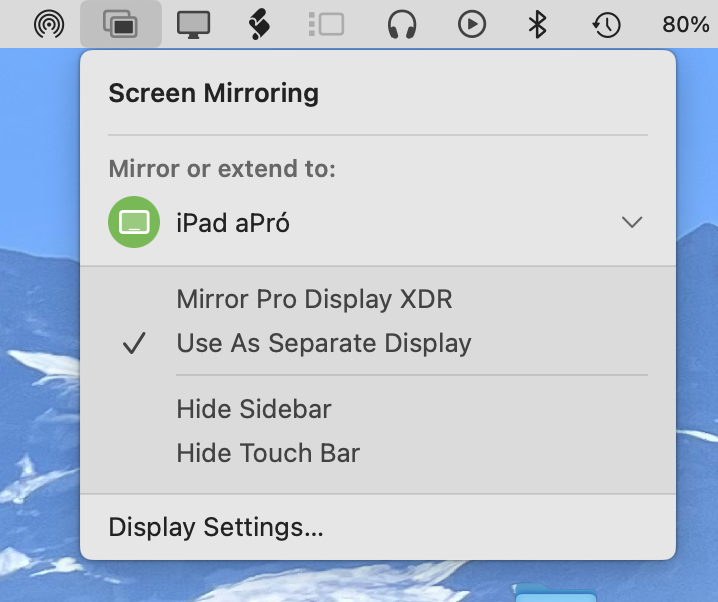The image size is (718, 602).
Task: Click the Shazam-style diamond menu bar icon
Action: 259,24
